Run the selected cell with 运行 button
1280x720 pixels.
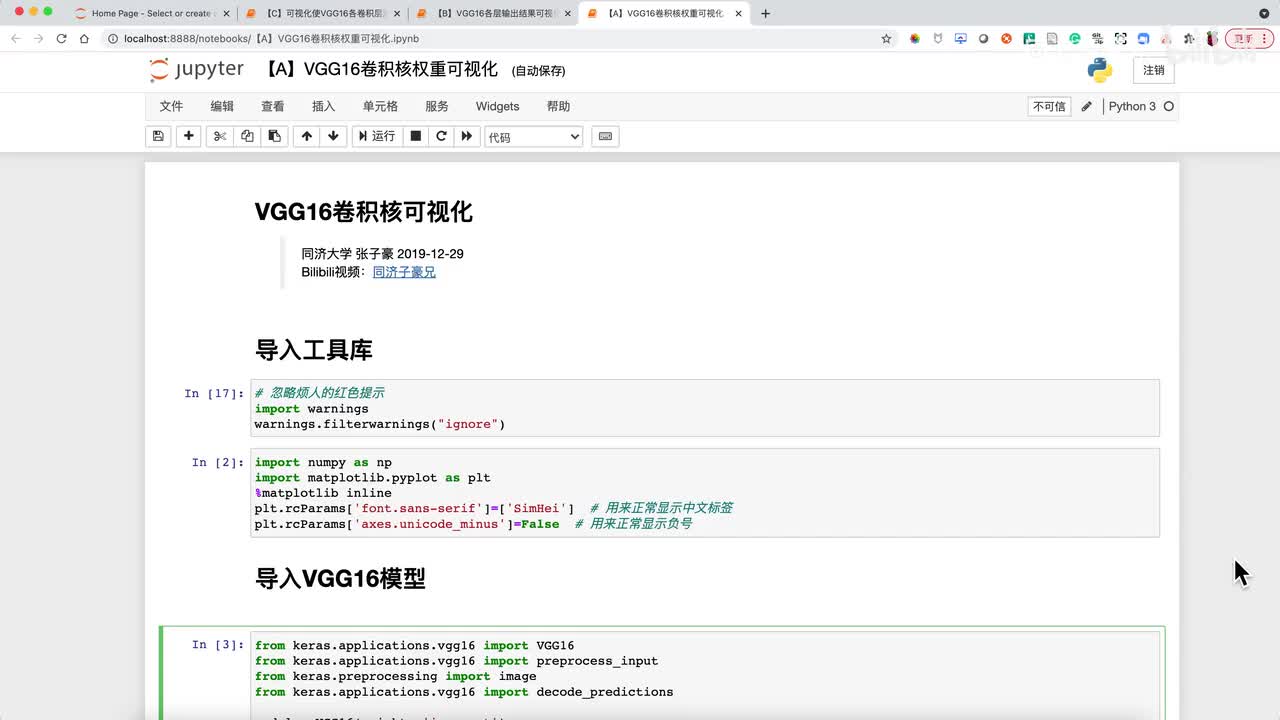[x=377, y=136]
